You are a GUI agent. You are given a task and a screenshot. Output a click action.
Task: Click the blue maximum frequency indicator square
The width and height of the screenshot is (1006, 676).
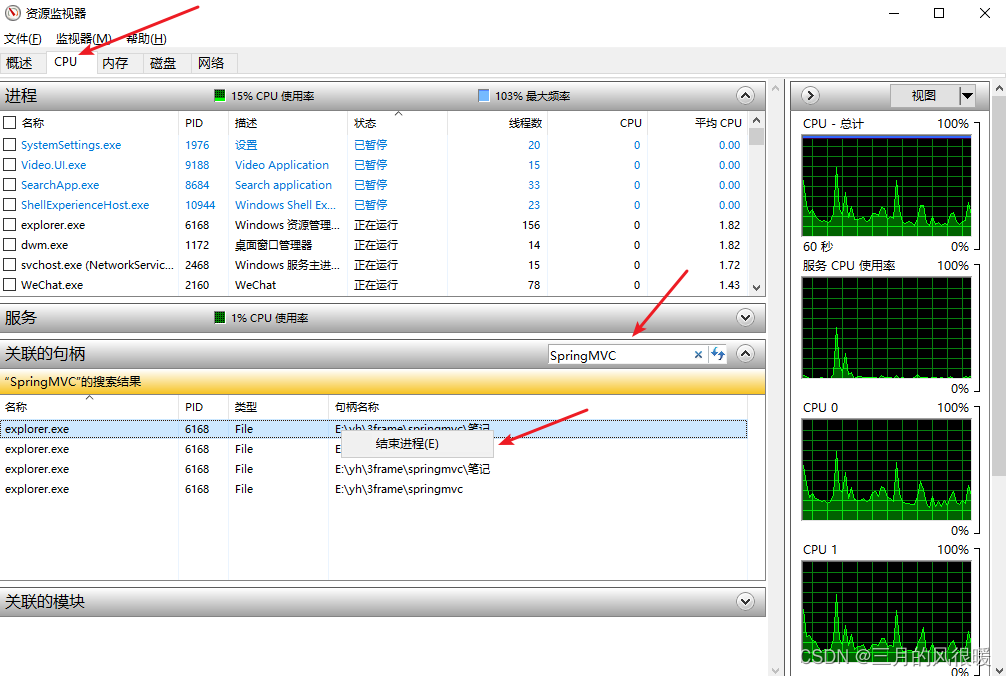pyautogui.click(x=484, y=96)
